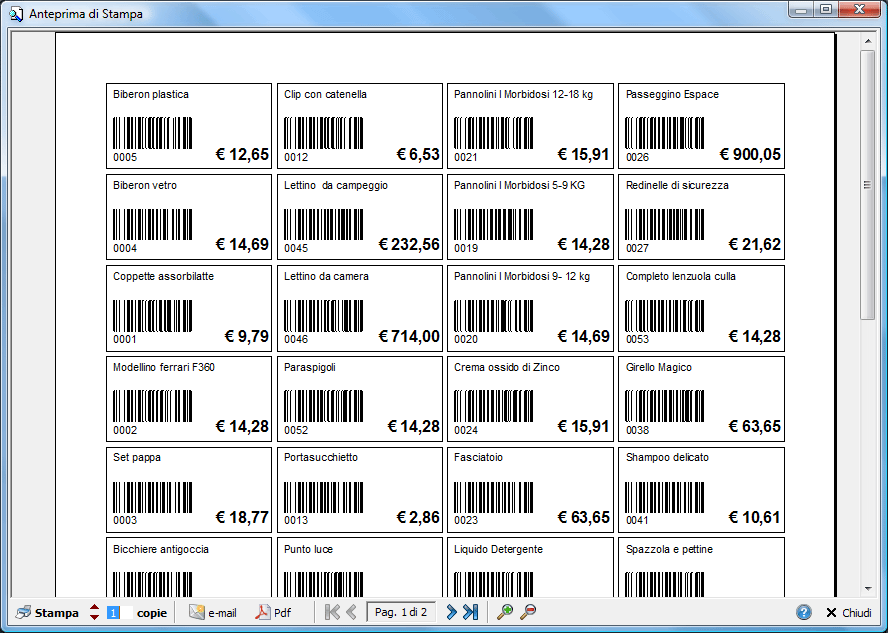
Task: Click the Spazzola e pettine label text
Action: (669, 549)
